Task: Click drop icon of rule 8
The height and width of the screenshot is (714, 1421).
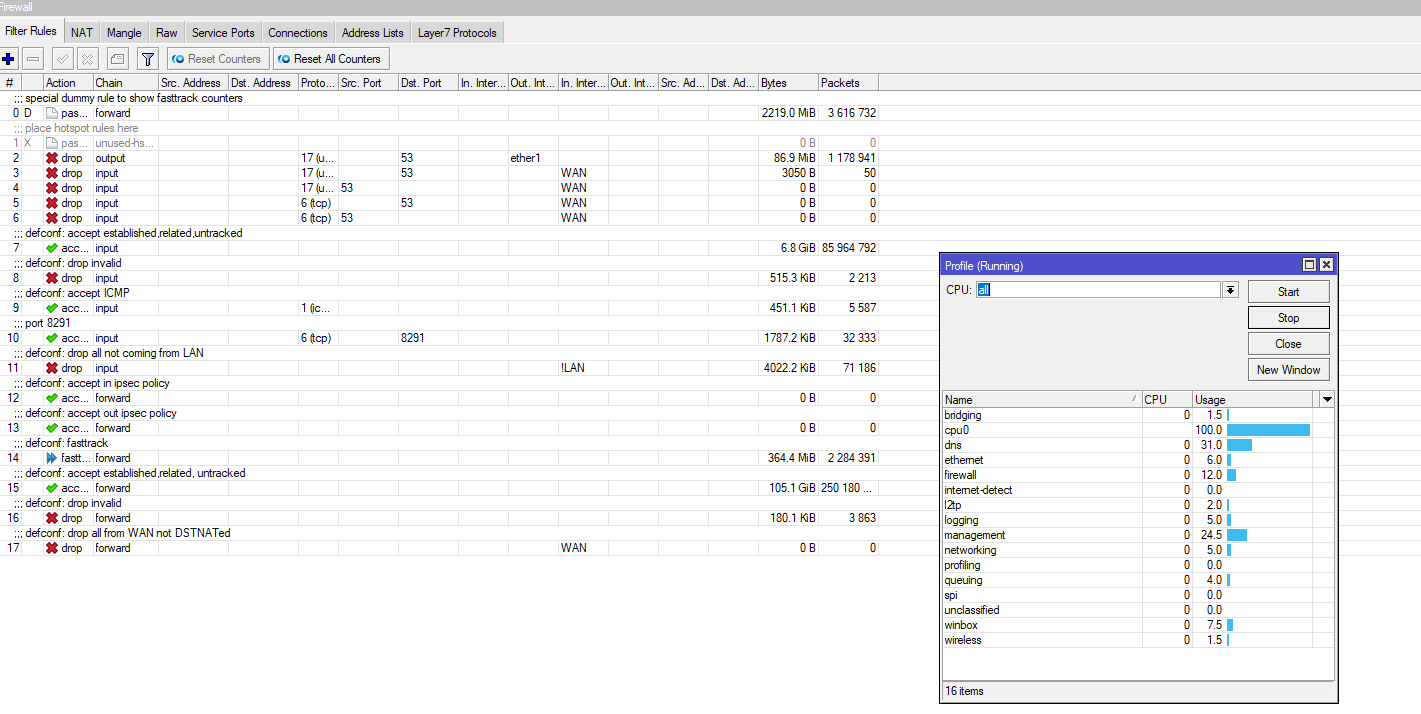Action: click(x=52, y=278)
